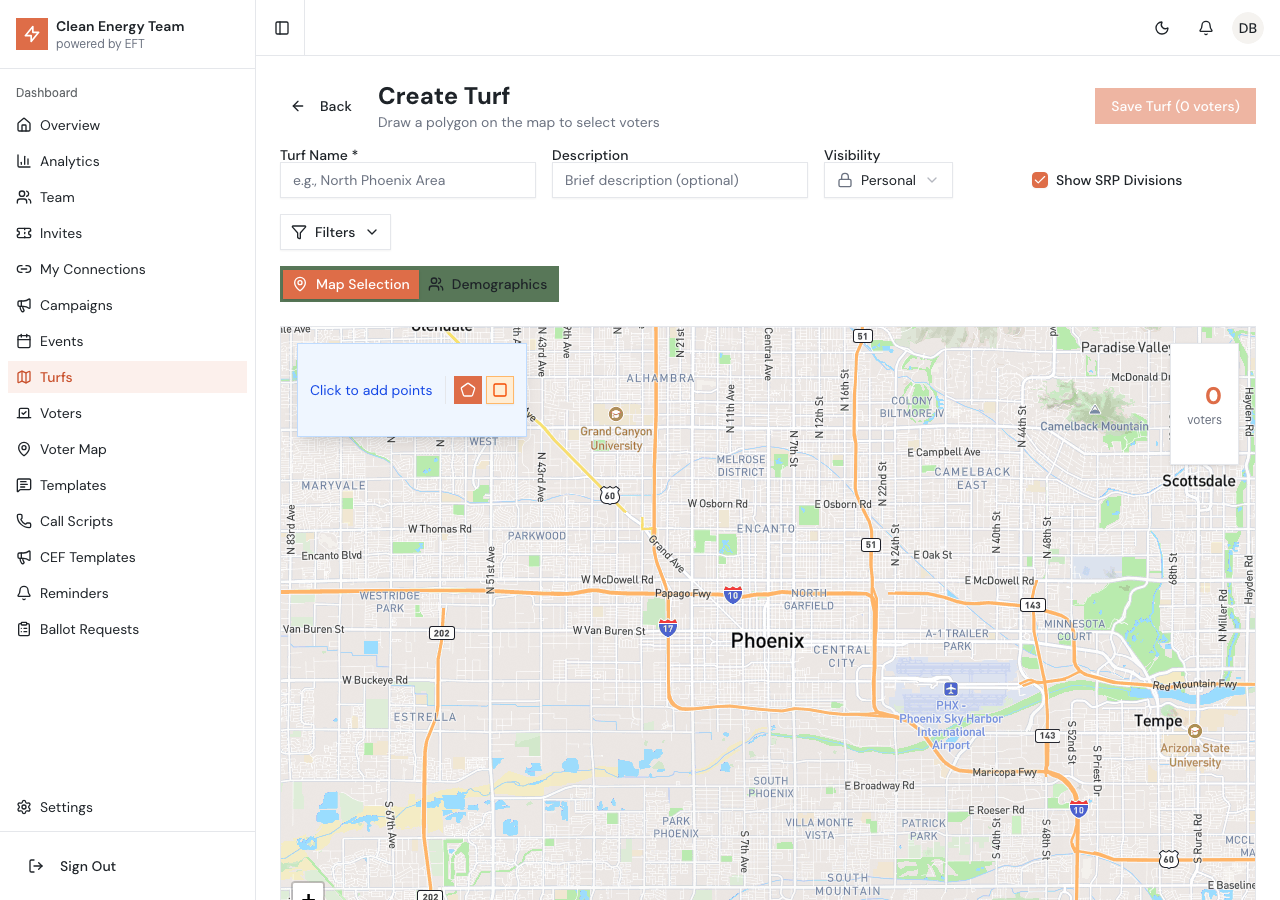Toggle dark mode with the moon icon

point(1162,28)
